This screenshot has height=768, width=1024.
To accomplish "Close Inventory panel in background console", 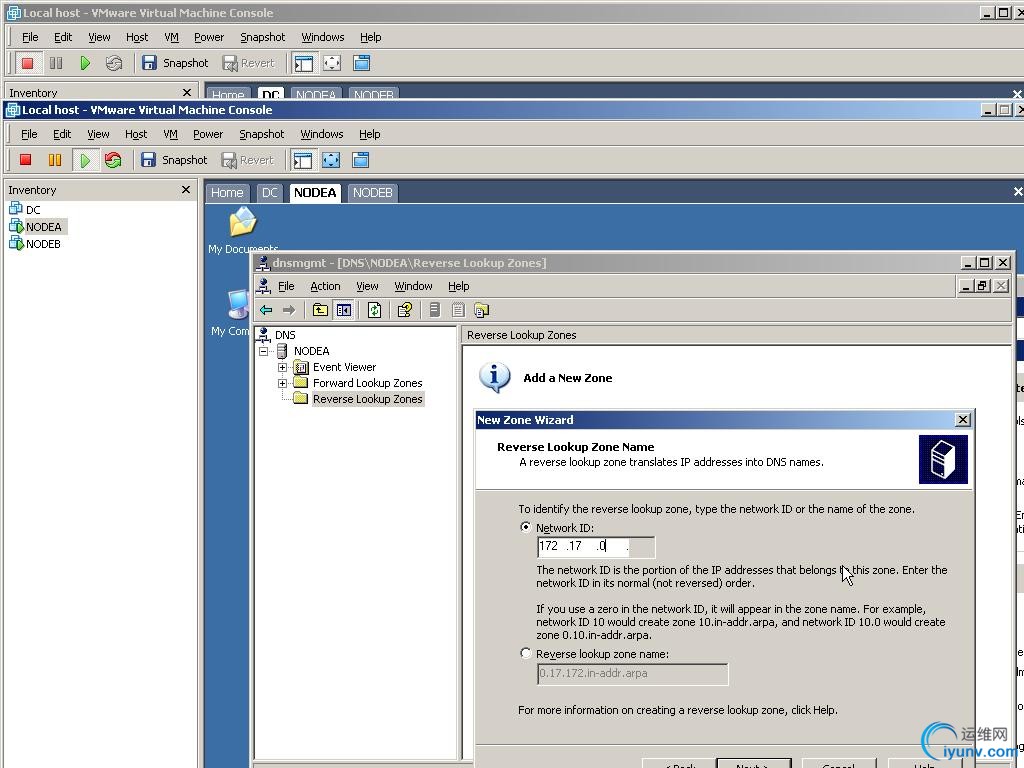I will tap(187, 92).
